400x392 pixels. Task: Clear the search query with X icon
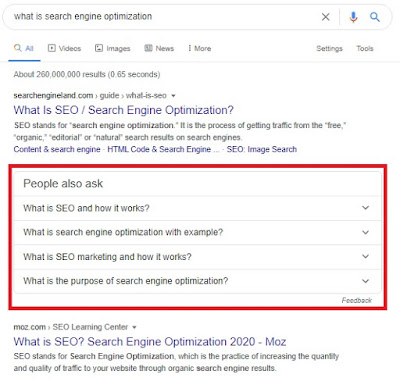coord(326,17)
